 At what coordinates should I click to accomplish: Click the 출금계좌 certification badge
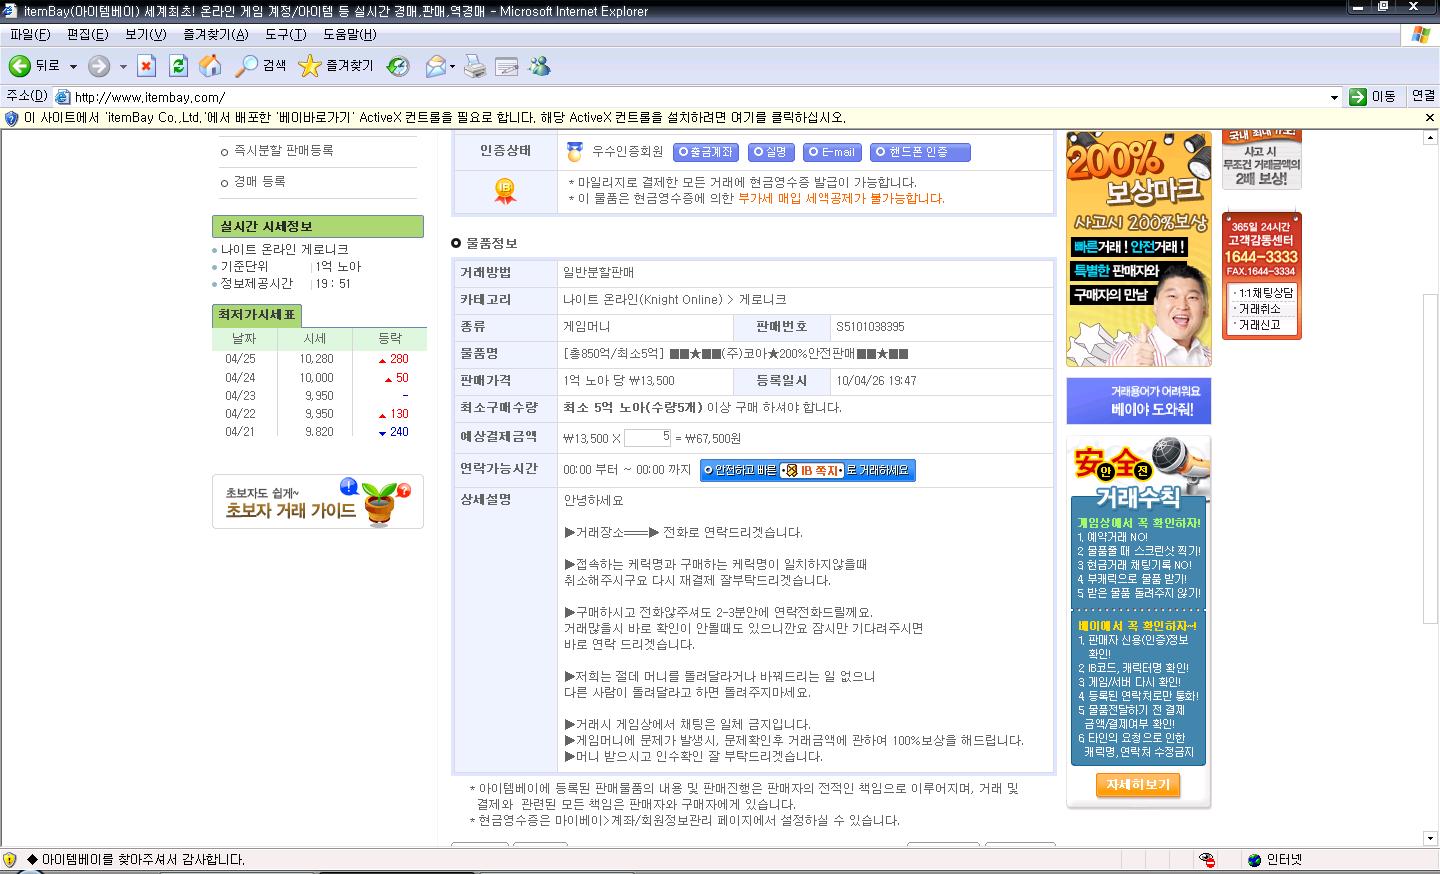(706, 152)
